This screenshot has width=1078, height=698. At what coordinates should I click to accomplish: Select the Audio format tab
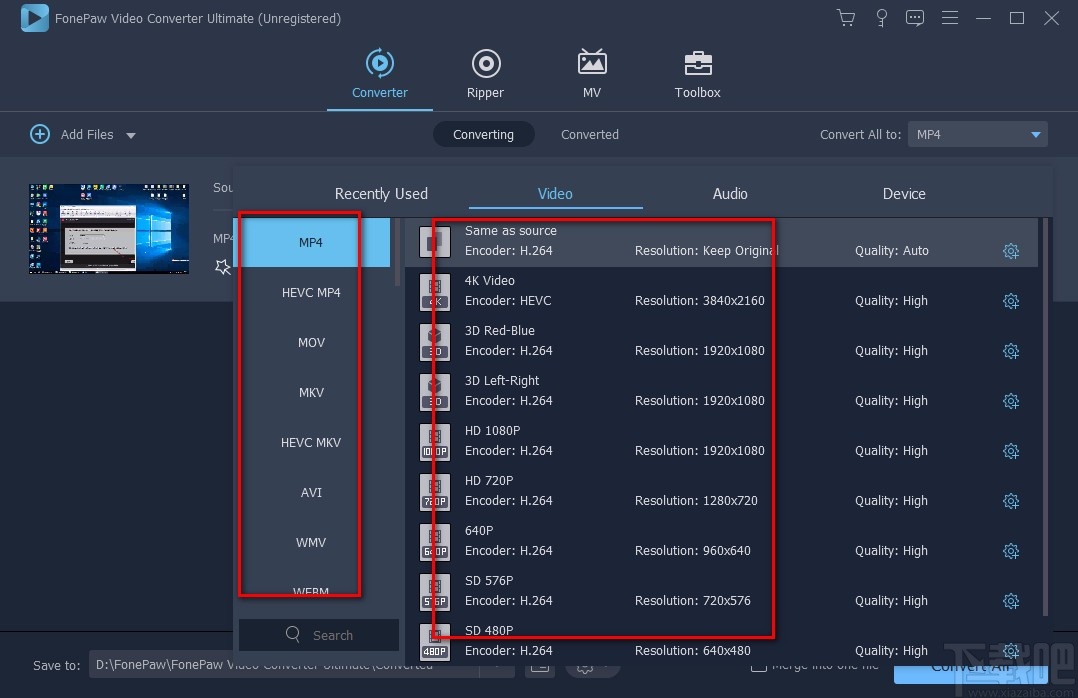click(730, 194)
